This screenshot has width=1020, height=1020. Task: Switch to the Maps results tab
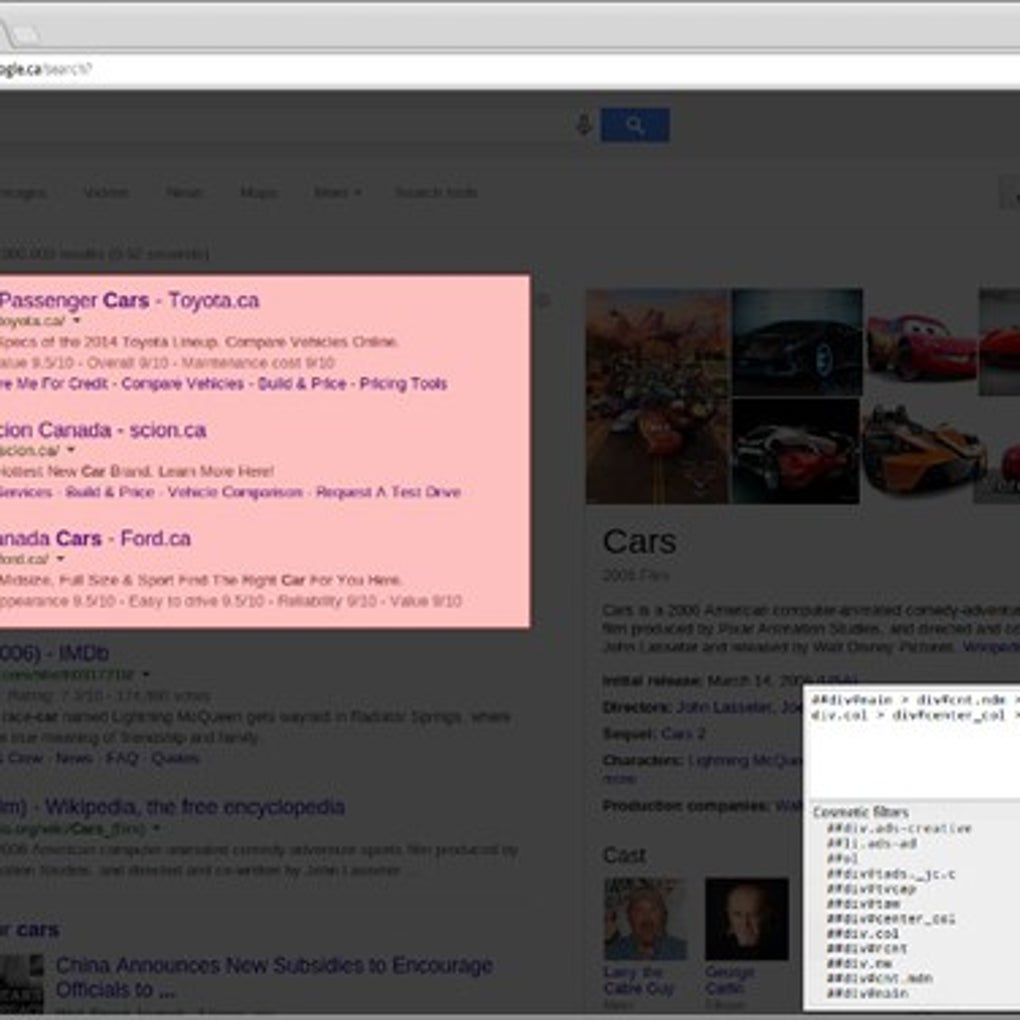pos(259,193)
